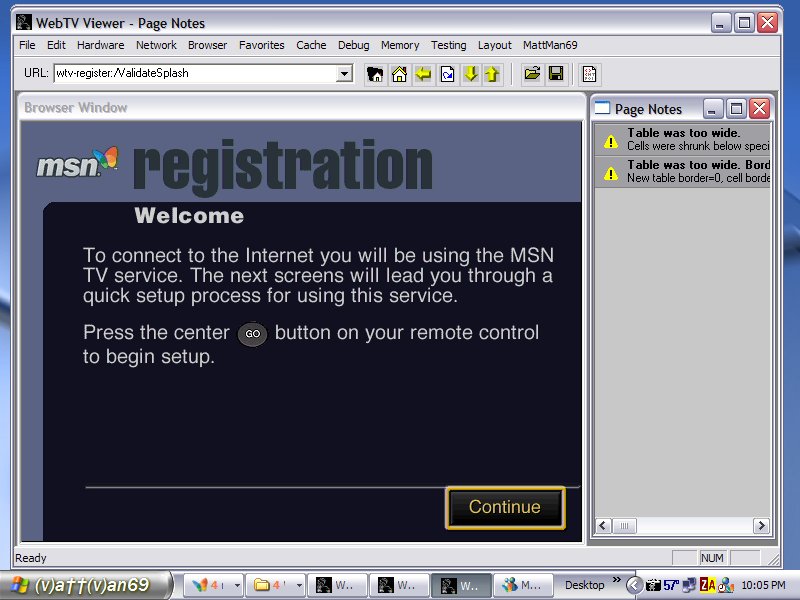
Task: Expand the URL history dropdown arrow
Action: coord(344,73)
